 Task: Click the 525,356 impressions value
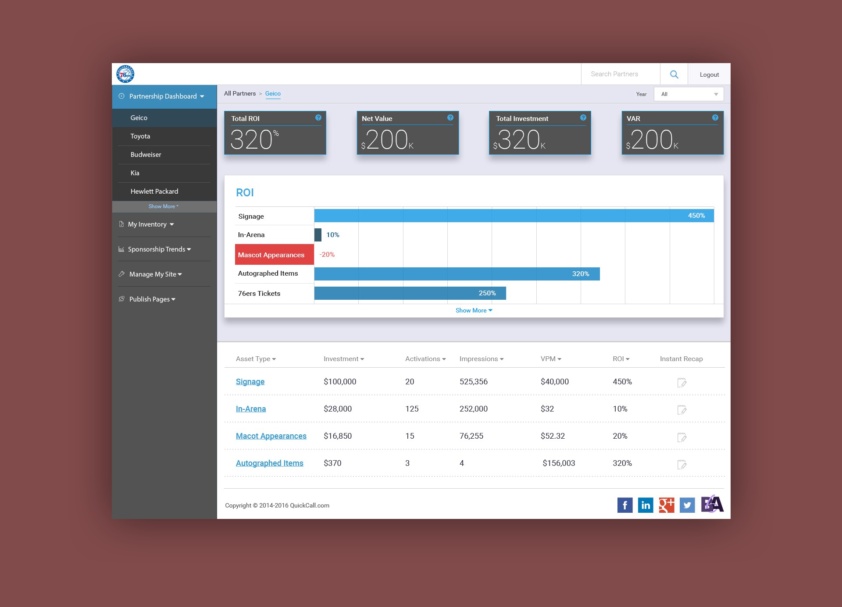473,381
